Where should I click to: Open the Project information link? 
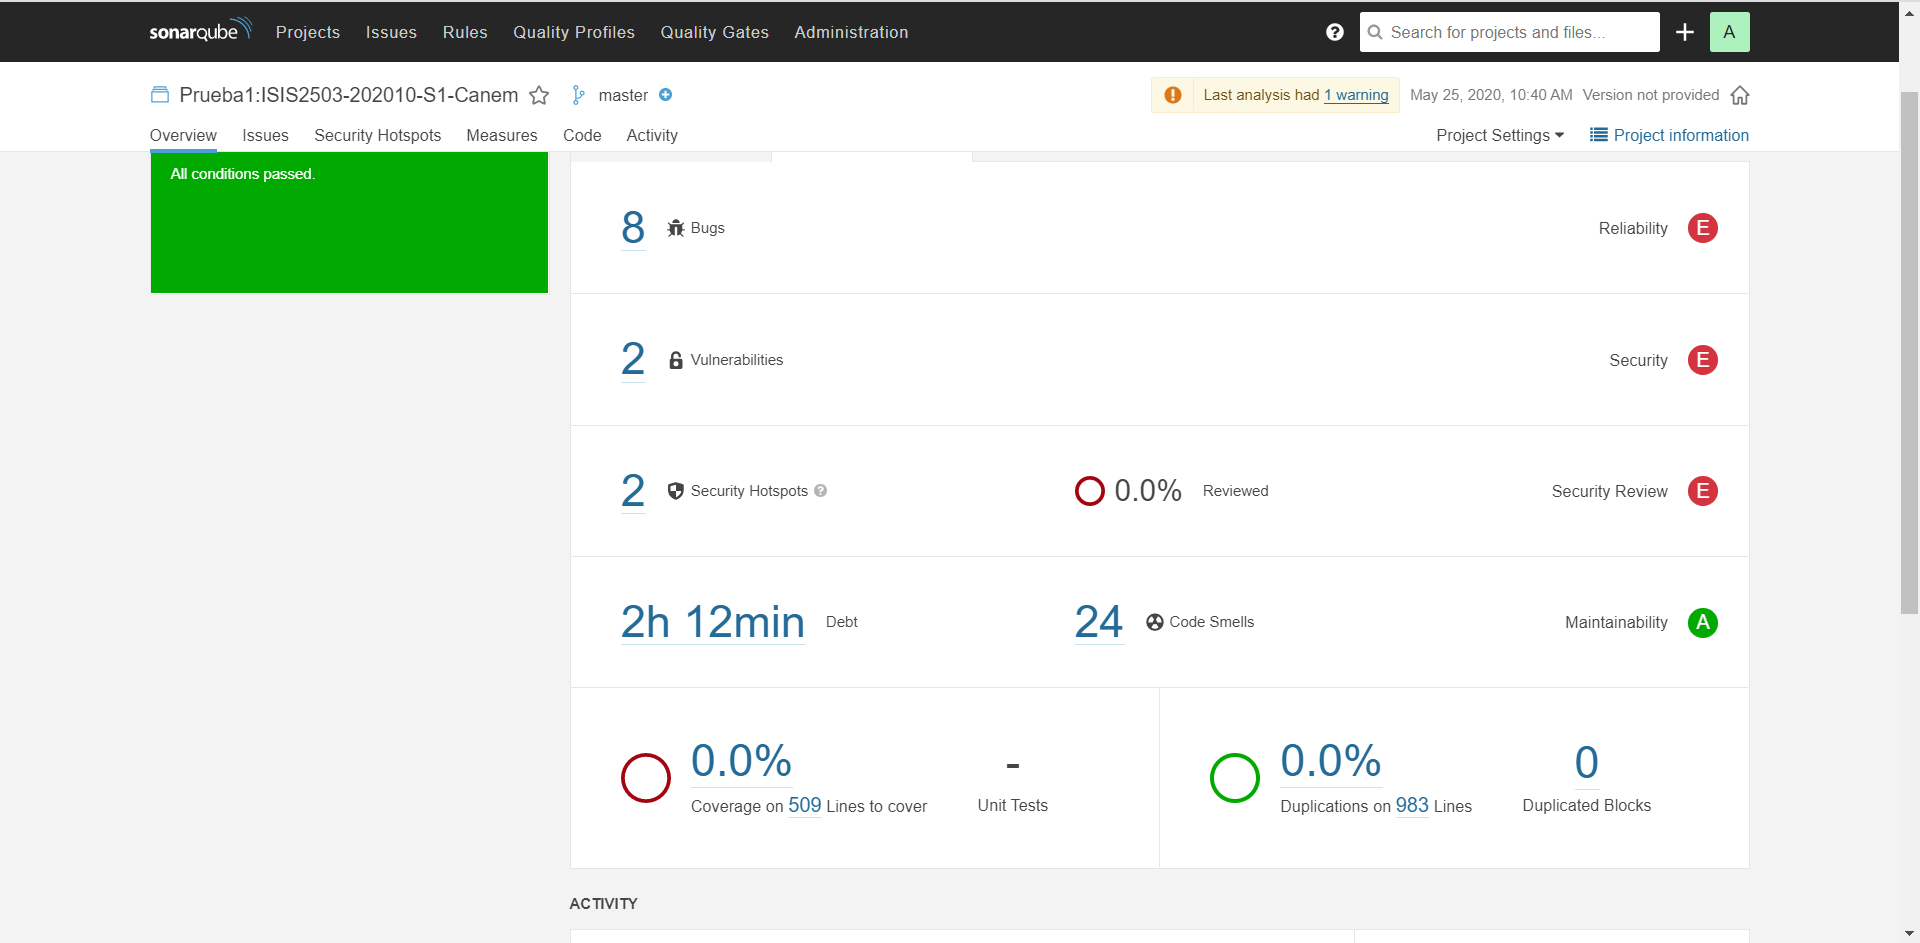click(x=1681, y=135)
